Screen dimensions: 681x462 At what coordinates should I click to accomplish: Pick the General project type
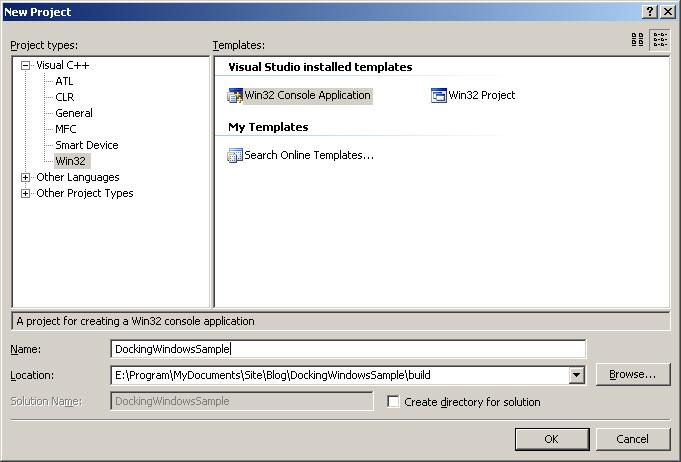point(74,113)
